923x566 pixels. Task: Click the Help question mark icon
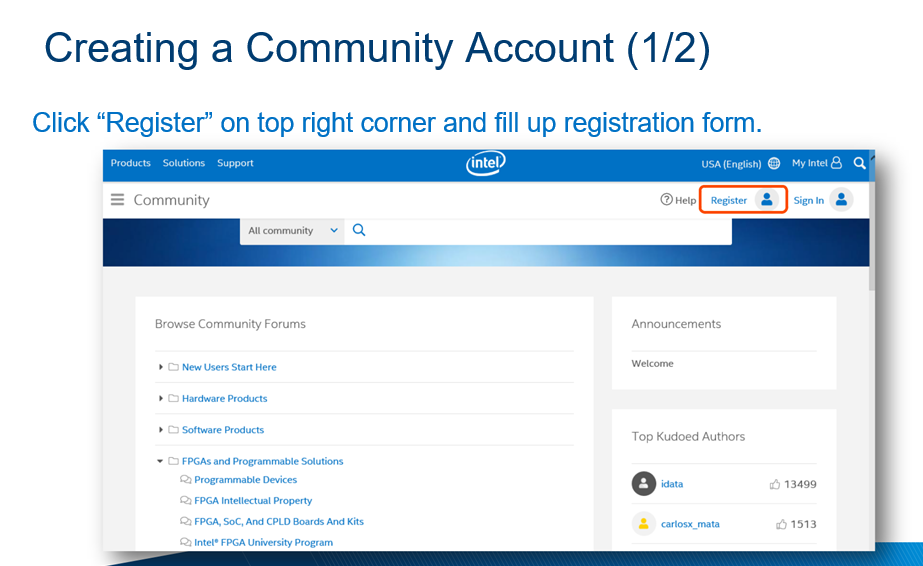pos(666,199)
